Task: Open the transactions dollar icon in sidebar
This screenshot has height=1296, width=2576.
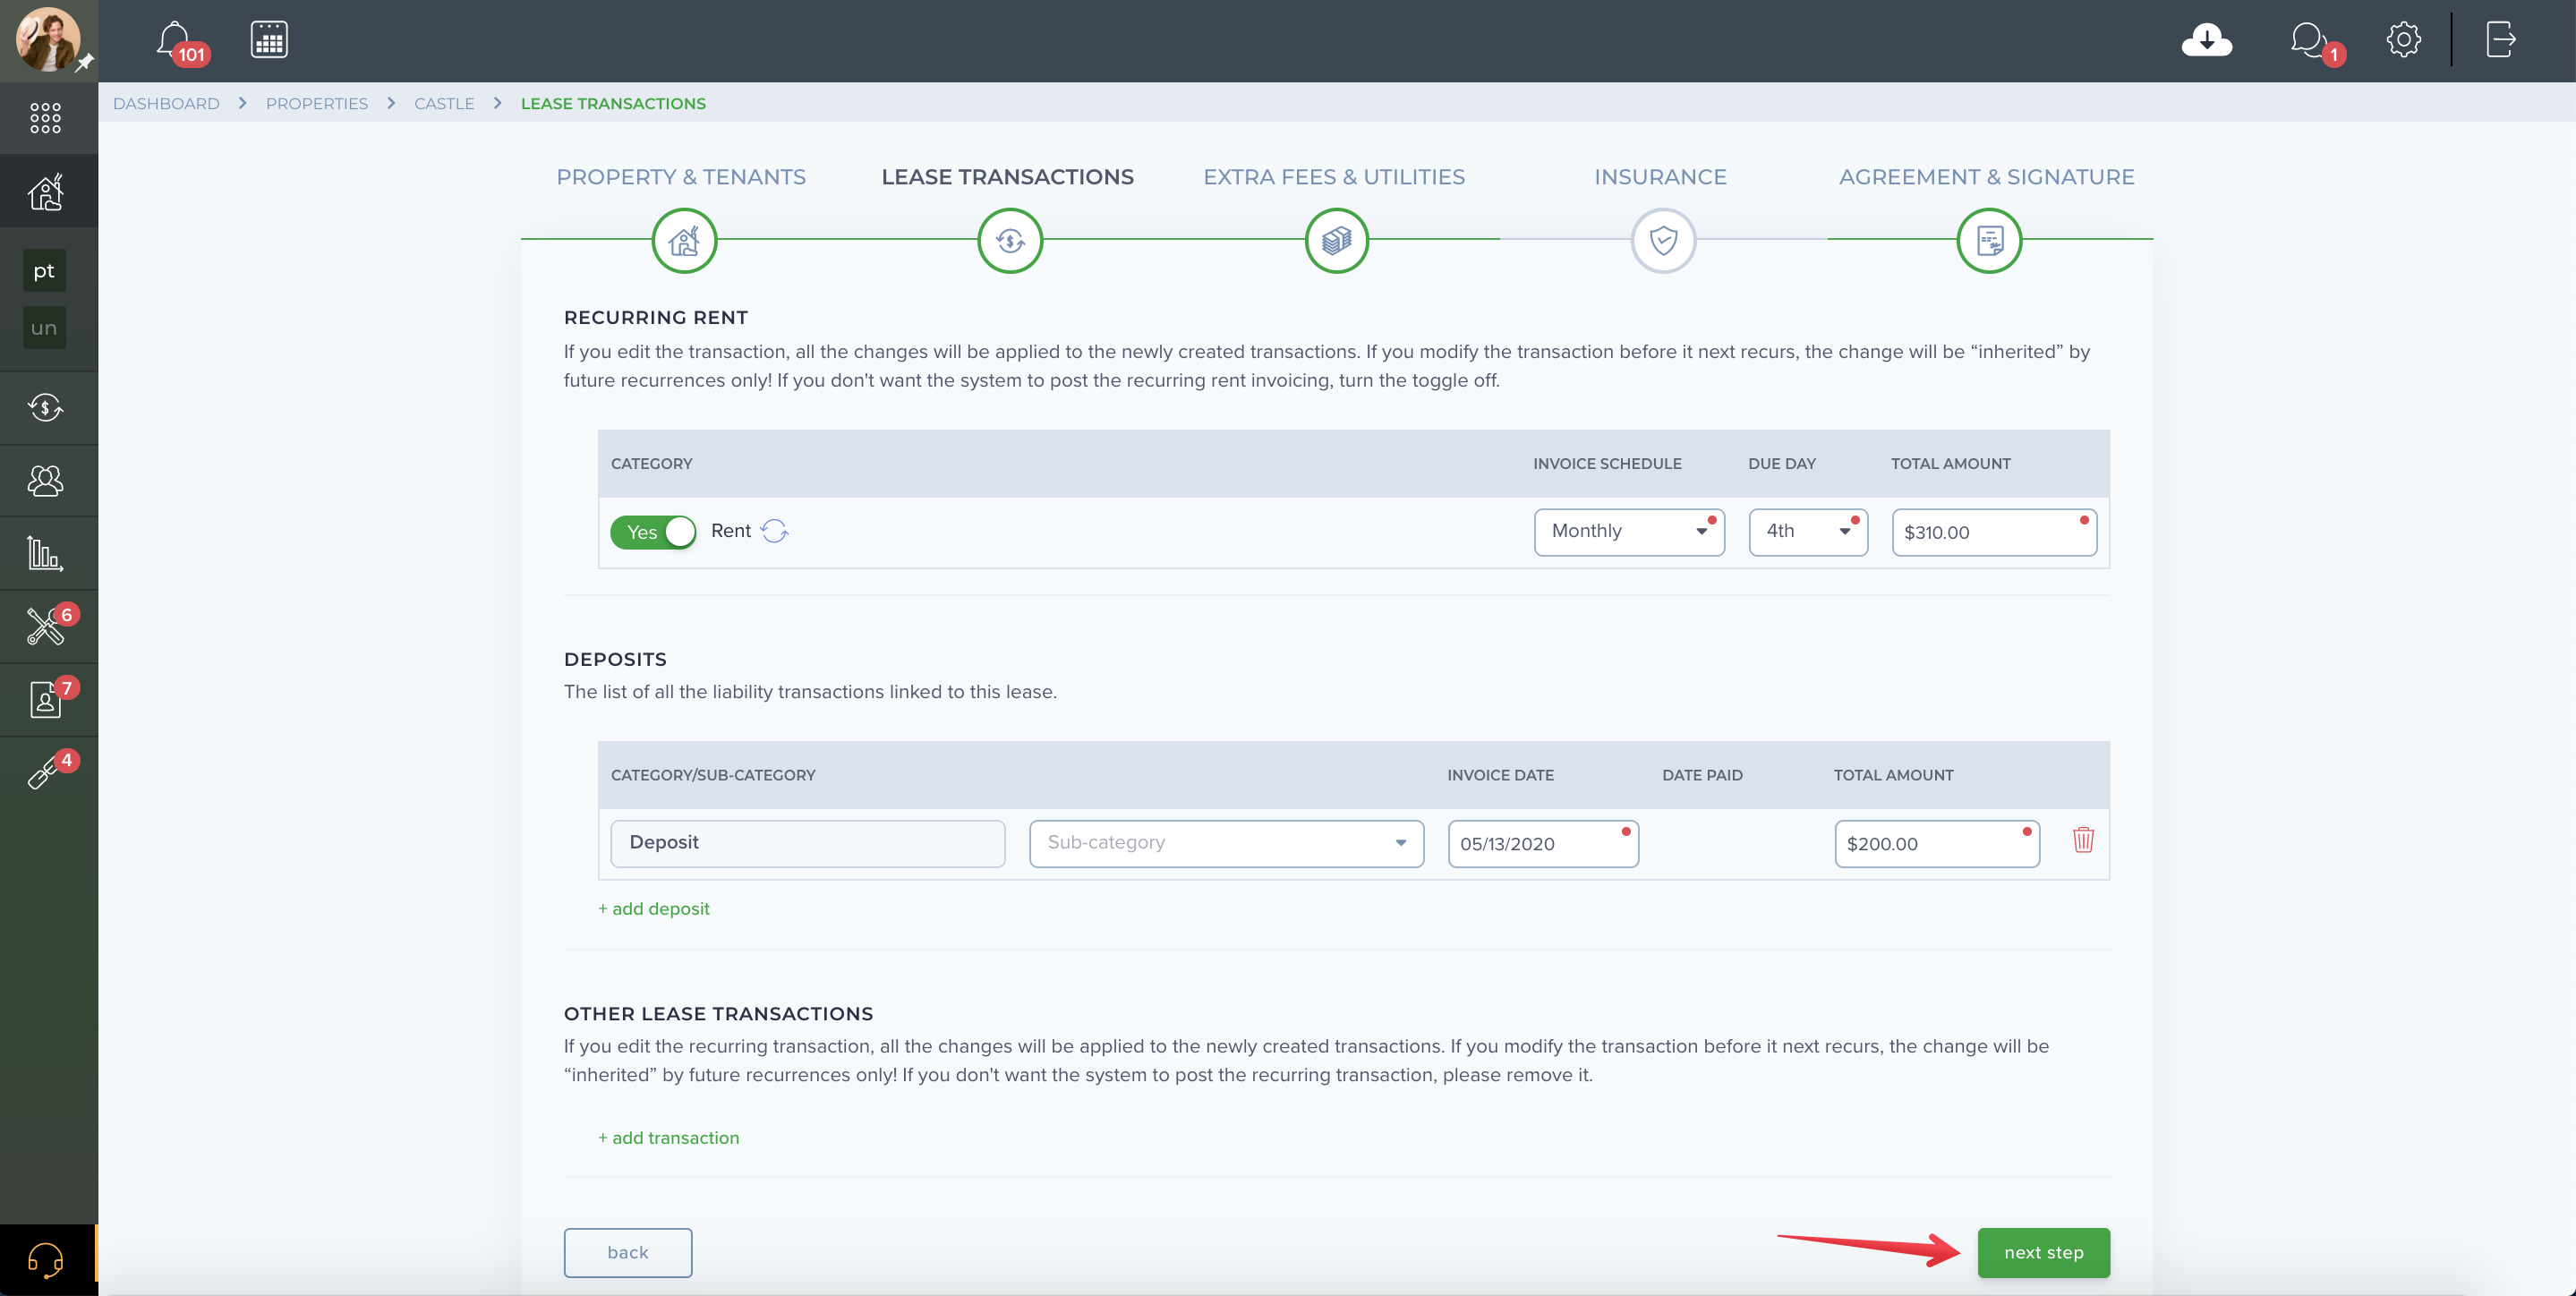Action: click(45, 408)
